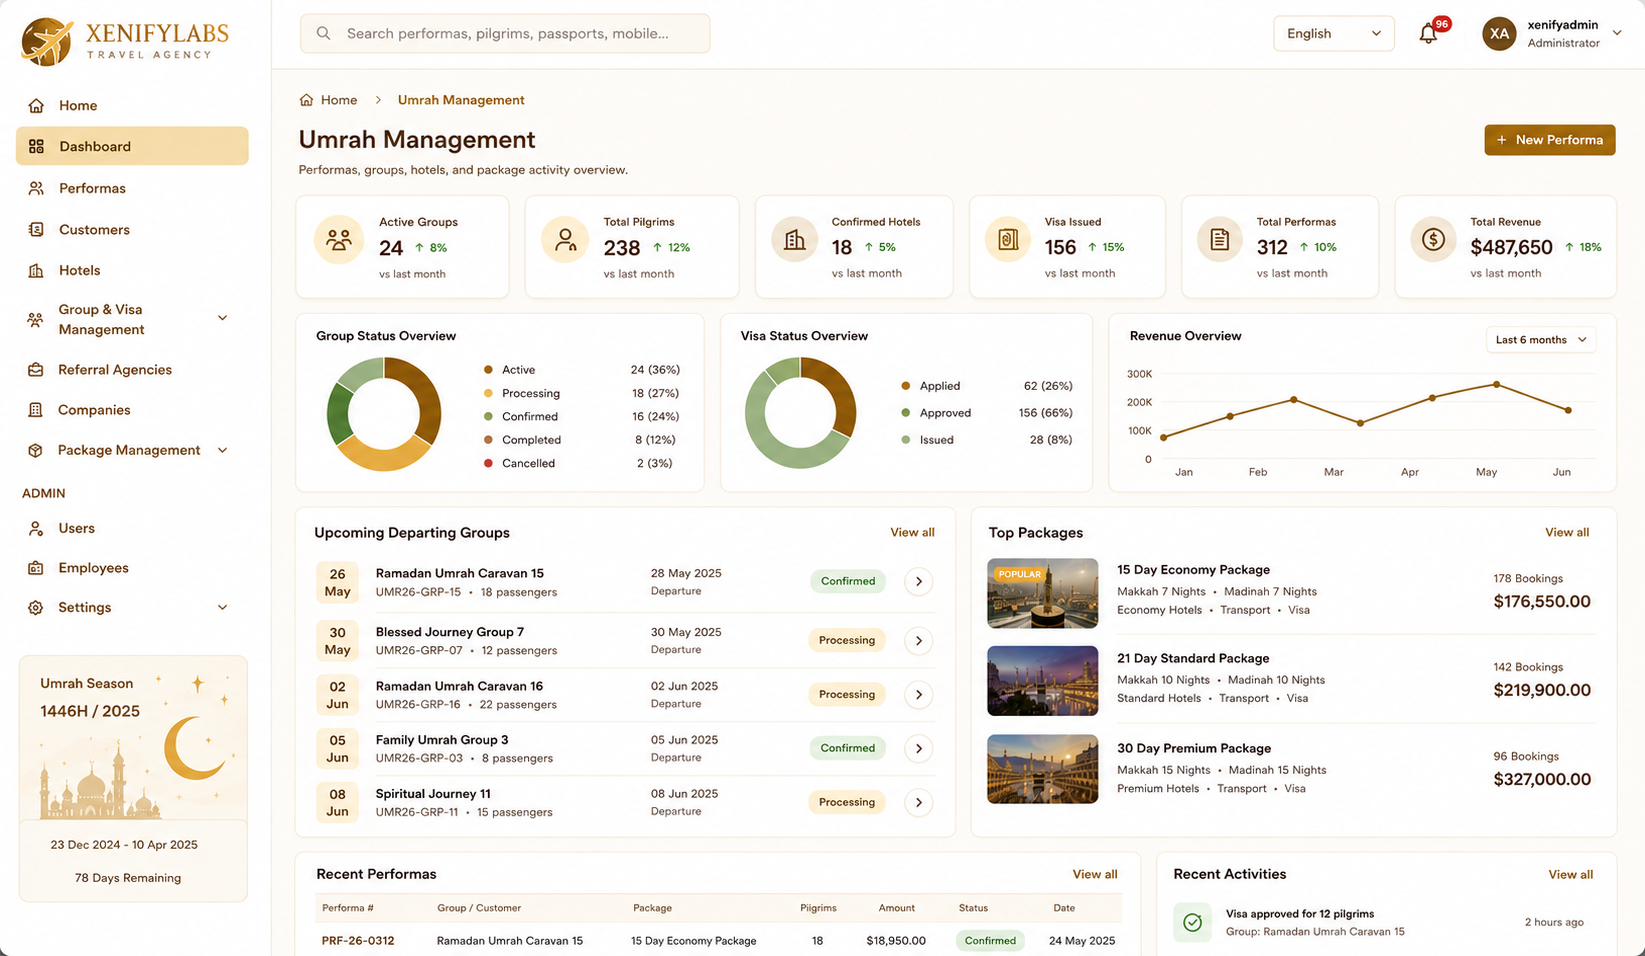The image size is (1645, 956).
Task: View all Recent Performas
Action: [1095, 874]
